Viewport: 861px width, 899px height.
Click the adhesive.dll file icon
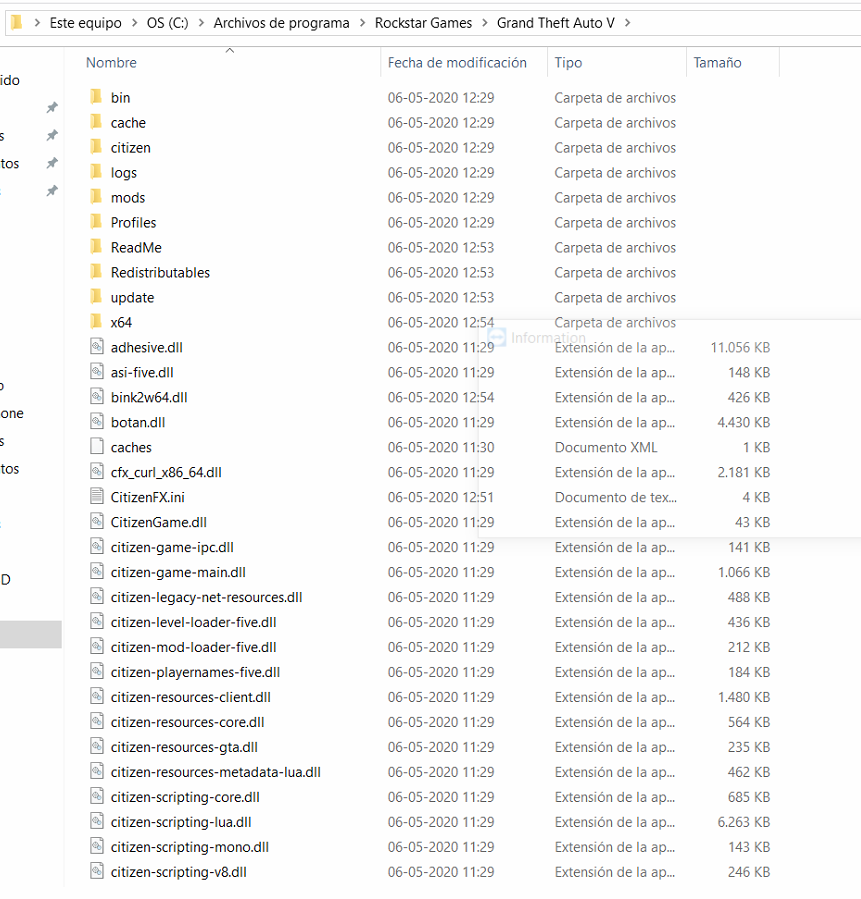pos(97,347)
